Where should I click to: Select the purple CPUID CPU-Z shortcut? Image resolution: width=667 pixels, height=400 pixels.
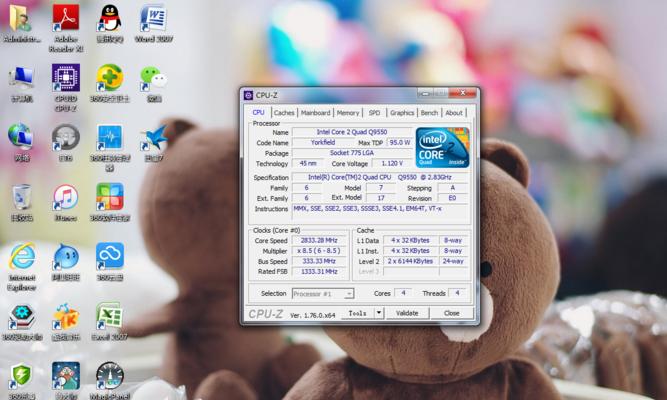coord(66,78)
